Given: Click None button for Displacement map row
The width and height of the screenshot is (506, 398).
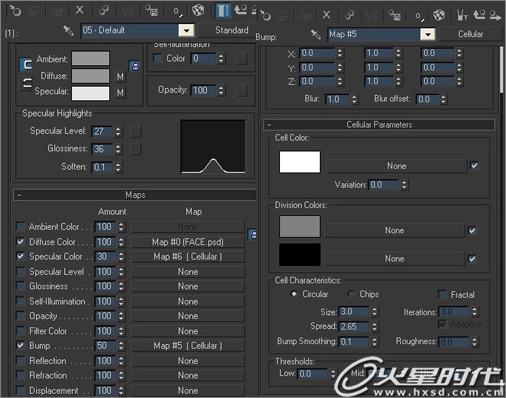Looking at the screenshot, I should pyautogui.click(x=188, y=390).
